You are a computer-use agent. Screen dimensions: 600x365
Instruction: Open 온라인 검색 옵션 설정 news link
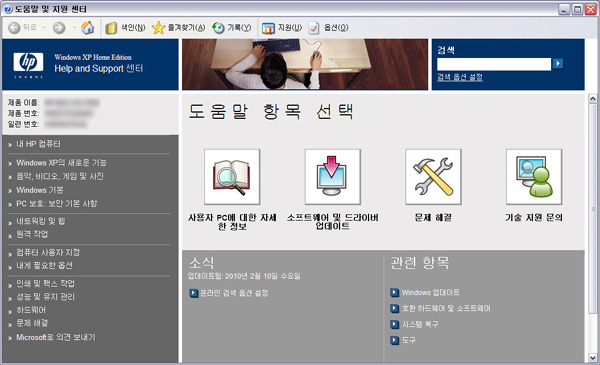coord(234,293)
